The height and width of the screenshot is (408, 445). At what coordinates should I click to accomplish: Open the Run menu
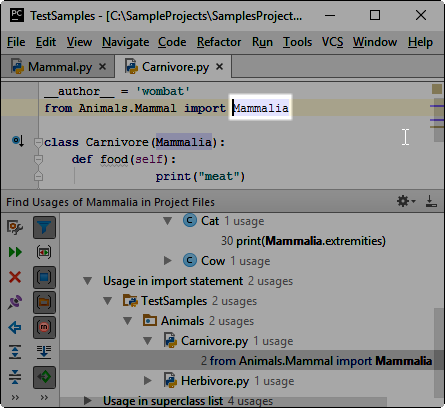pyautogui.click(x=262, y=42)
